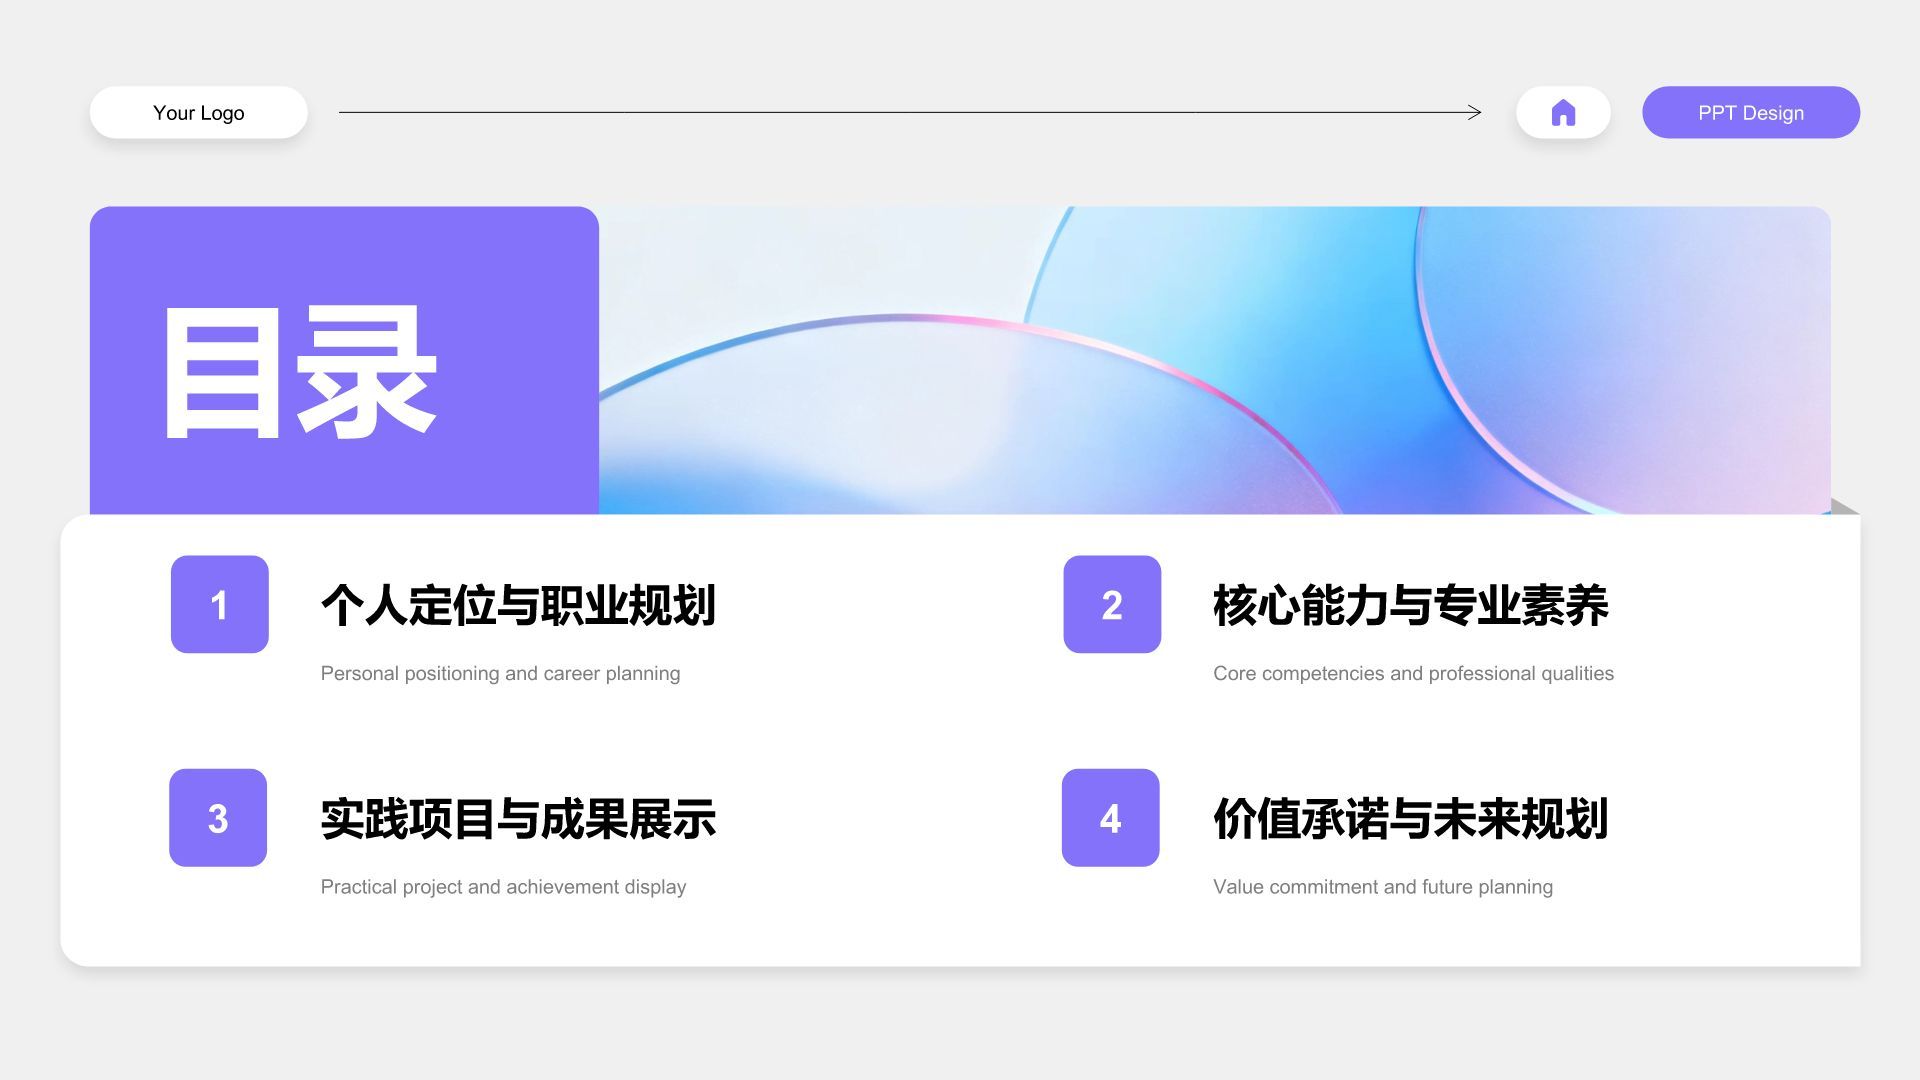This screenshot has height=1080, width=1920.
Task: Click the Your Logo pill
Action: (198, 112)
